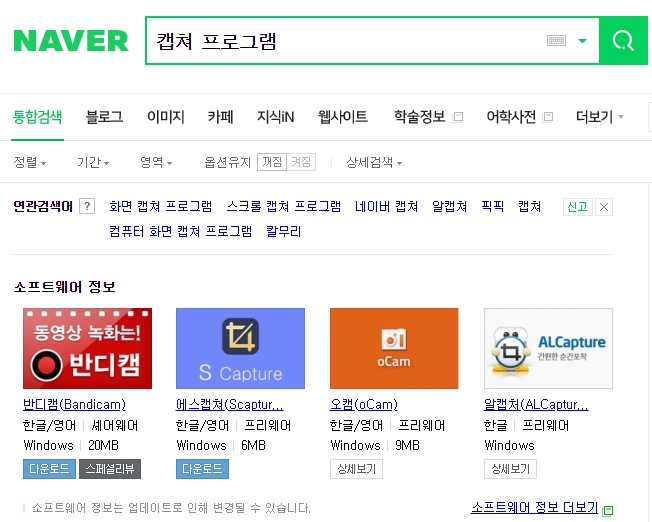The image size is (652, 522).
Task: Open the 알캡쳐(ALCaptur... title link
Action: pos(536,404)
